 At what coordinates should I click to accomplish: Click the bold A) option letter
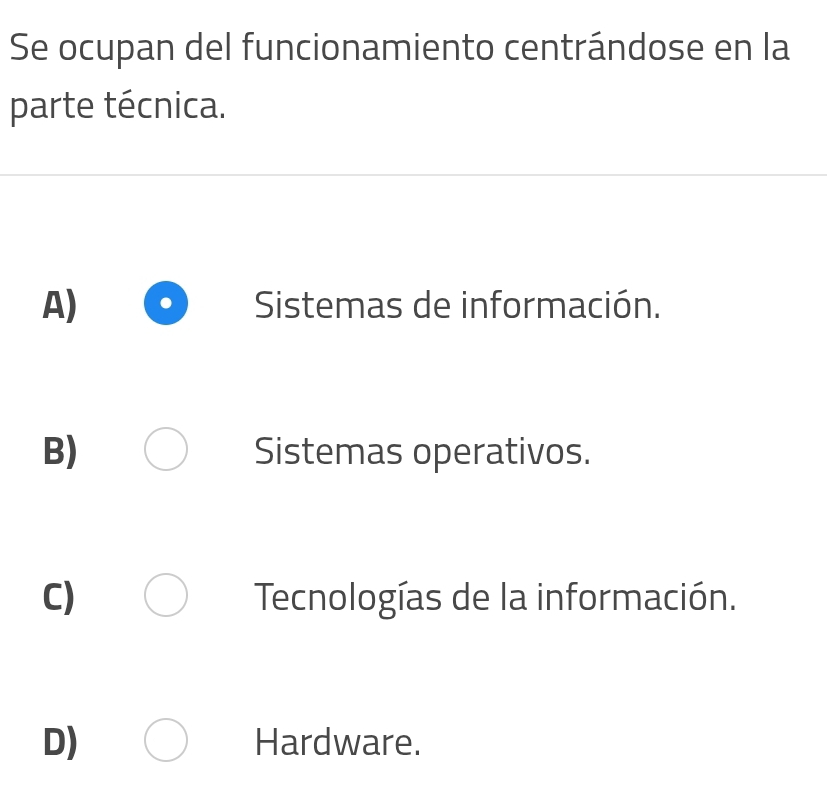pyautogui.click(x=60, y=305)
